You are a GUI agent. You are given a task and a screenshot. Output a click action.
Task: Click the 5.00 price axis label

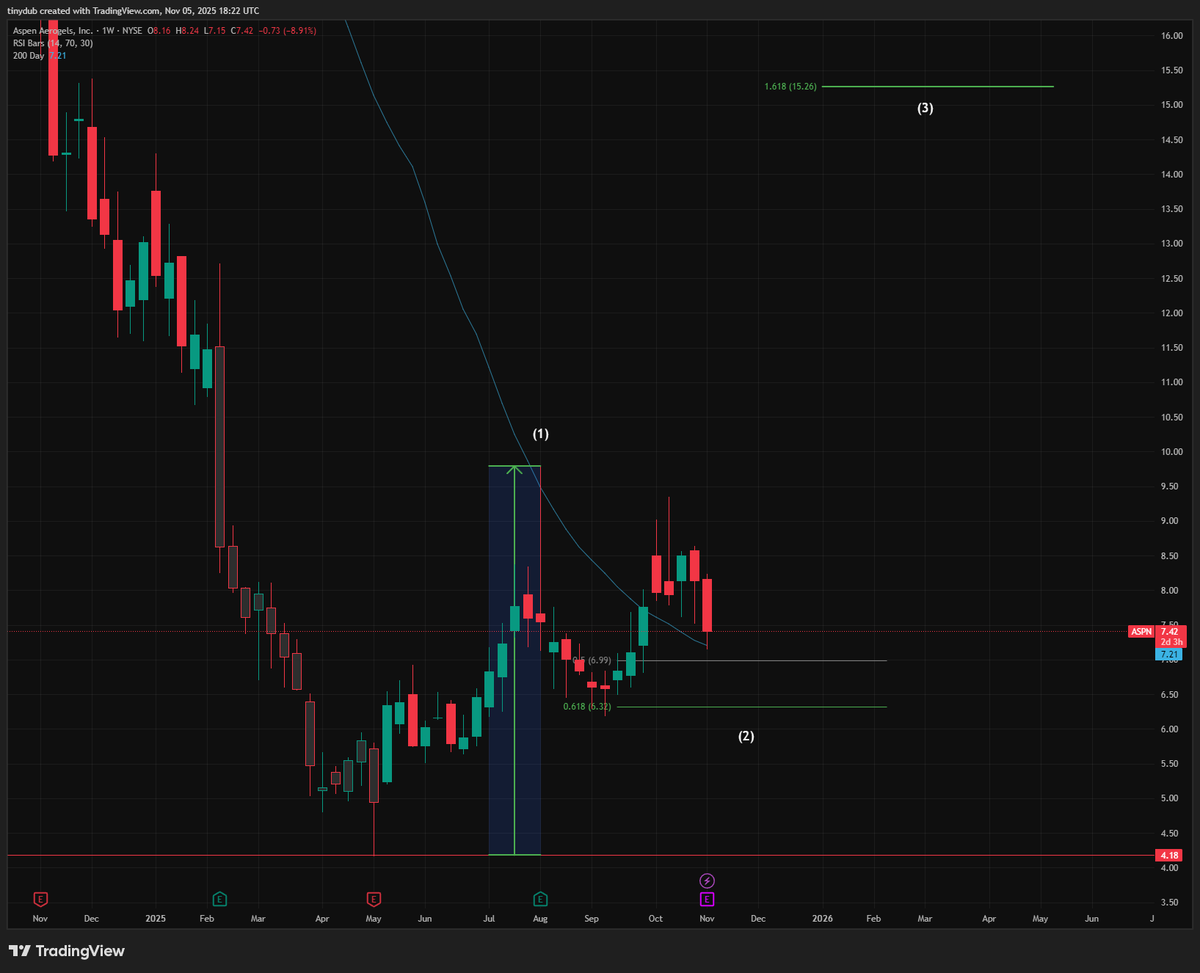click(x=1171, y=798)
